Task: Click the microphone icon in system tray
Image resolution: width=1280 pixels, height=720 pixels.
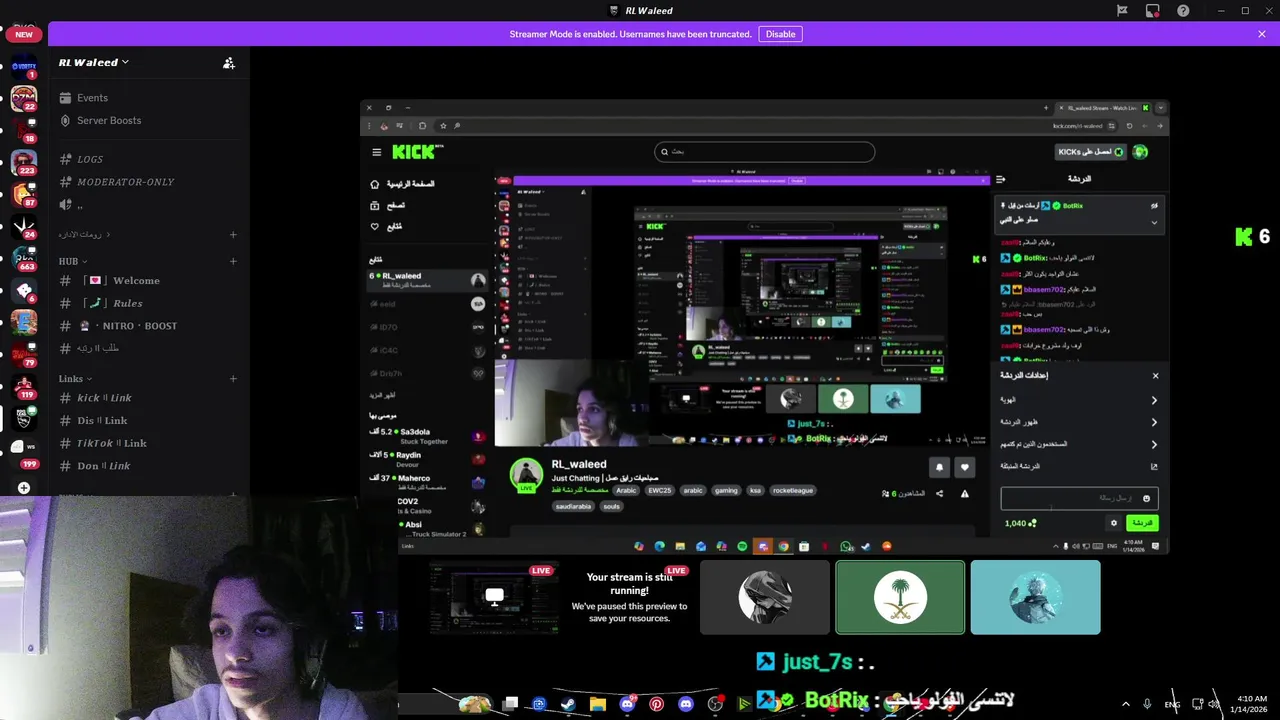Action: tap(1147, 704)
